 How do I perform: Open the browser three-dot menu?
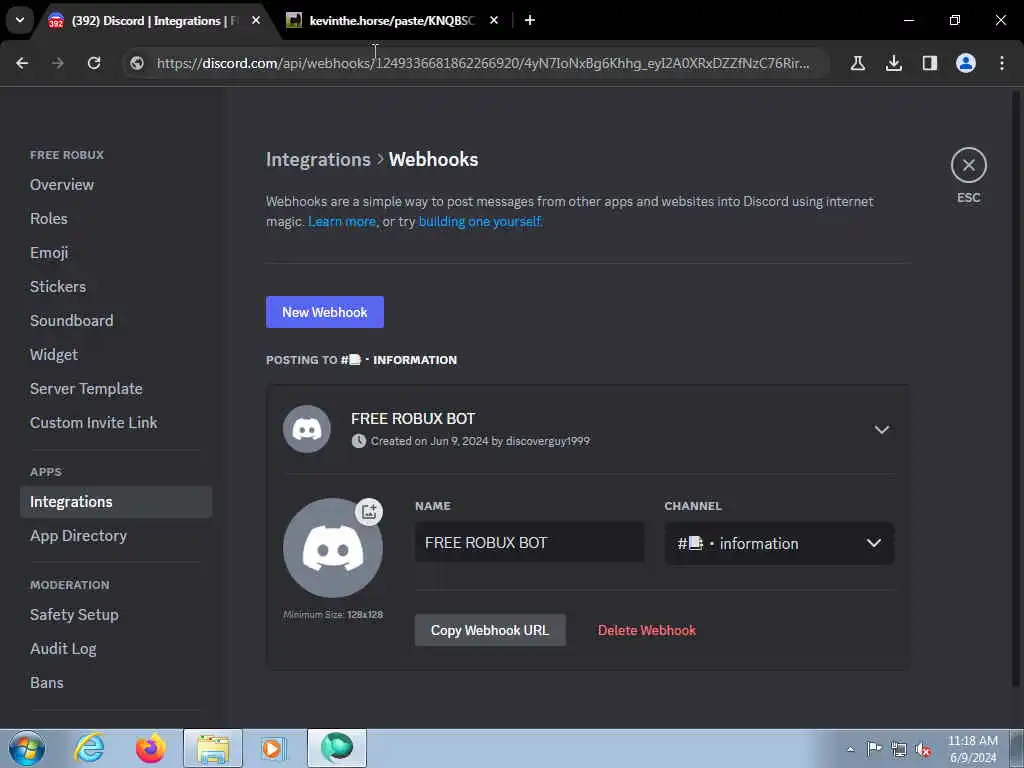click(1002, 63)
